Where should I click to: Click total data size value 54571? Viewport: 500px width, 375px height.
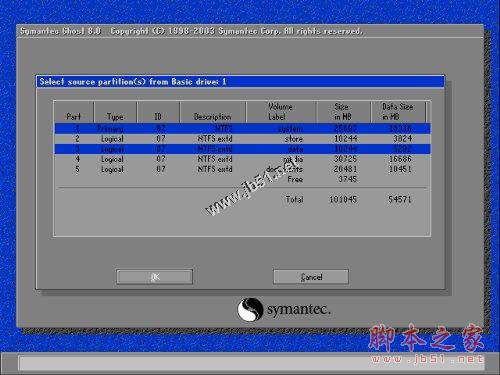pyautogui.click(x=400, y=199)
